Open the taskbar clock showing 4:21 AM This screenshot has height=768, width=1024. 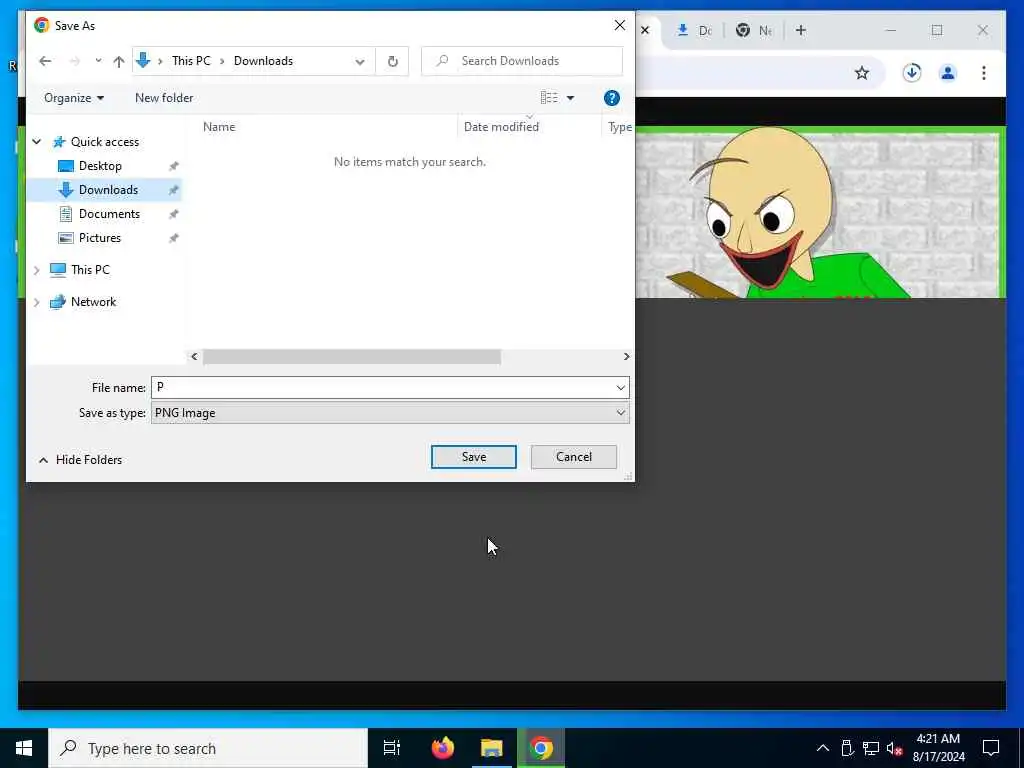point(938,748)
